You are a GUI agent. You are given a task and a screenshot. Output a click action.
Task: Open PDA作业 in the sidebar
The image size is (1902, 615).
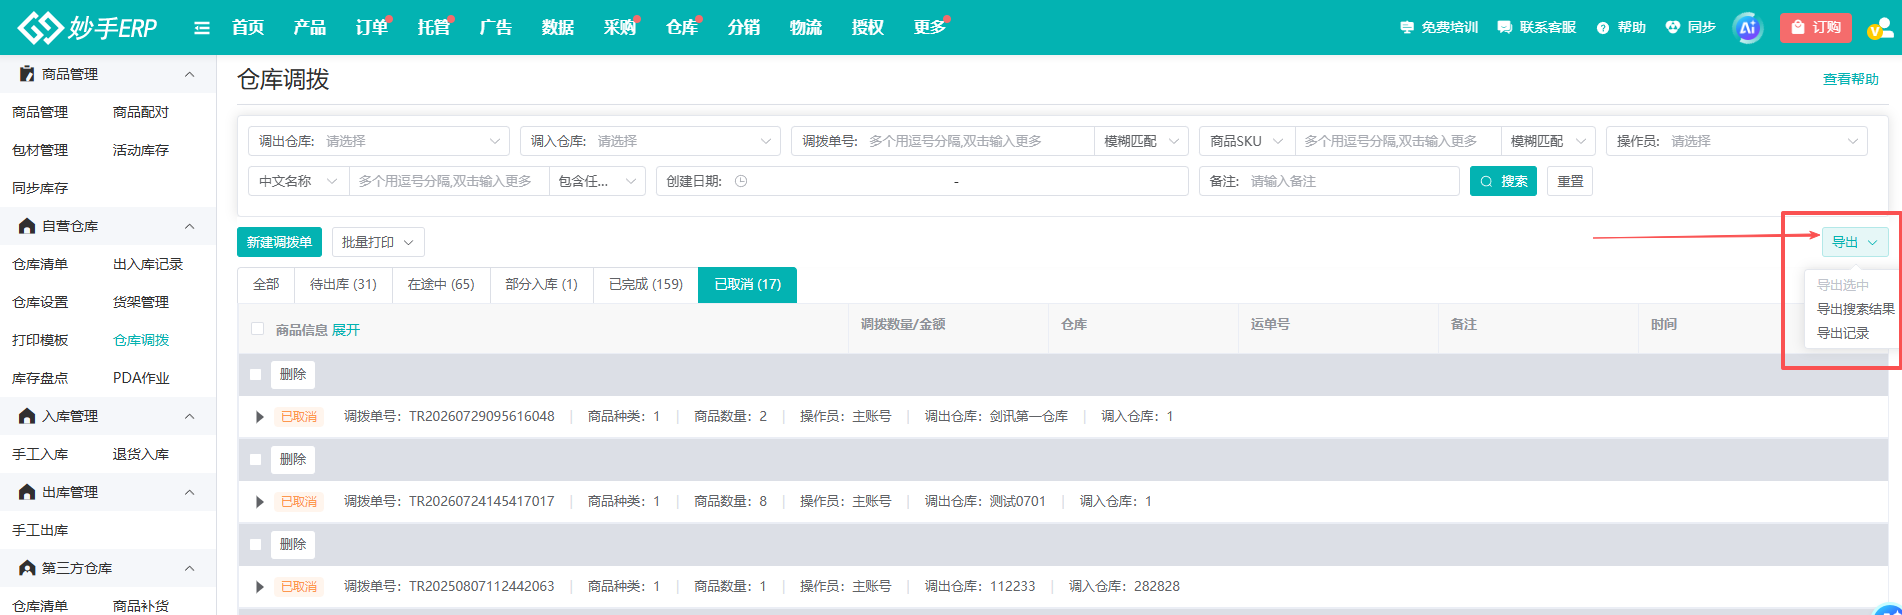(141, 378)
